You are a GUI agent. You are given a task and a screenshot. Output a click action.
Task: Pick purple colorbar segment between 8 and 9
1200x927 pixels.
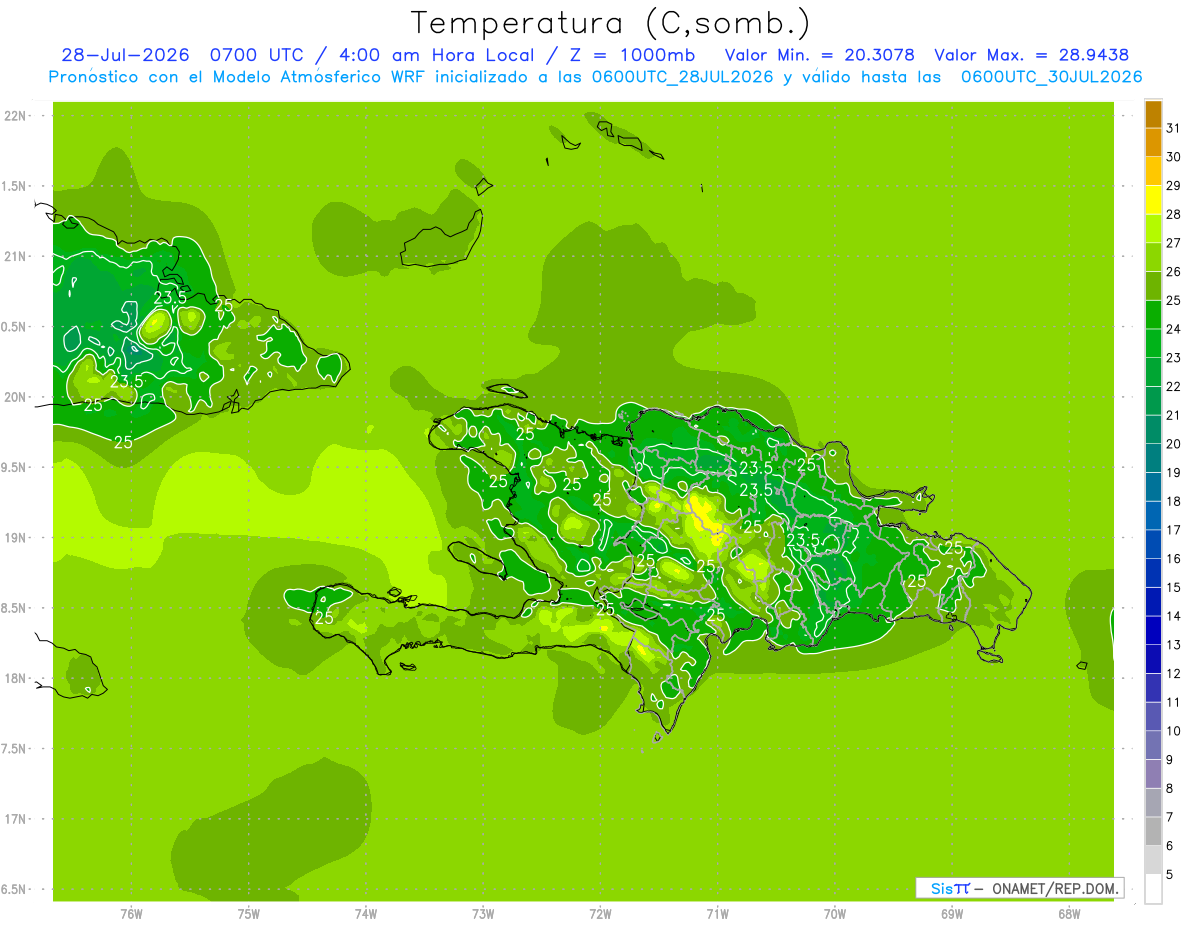(1153, 773)
